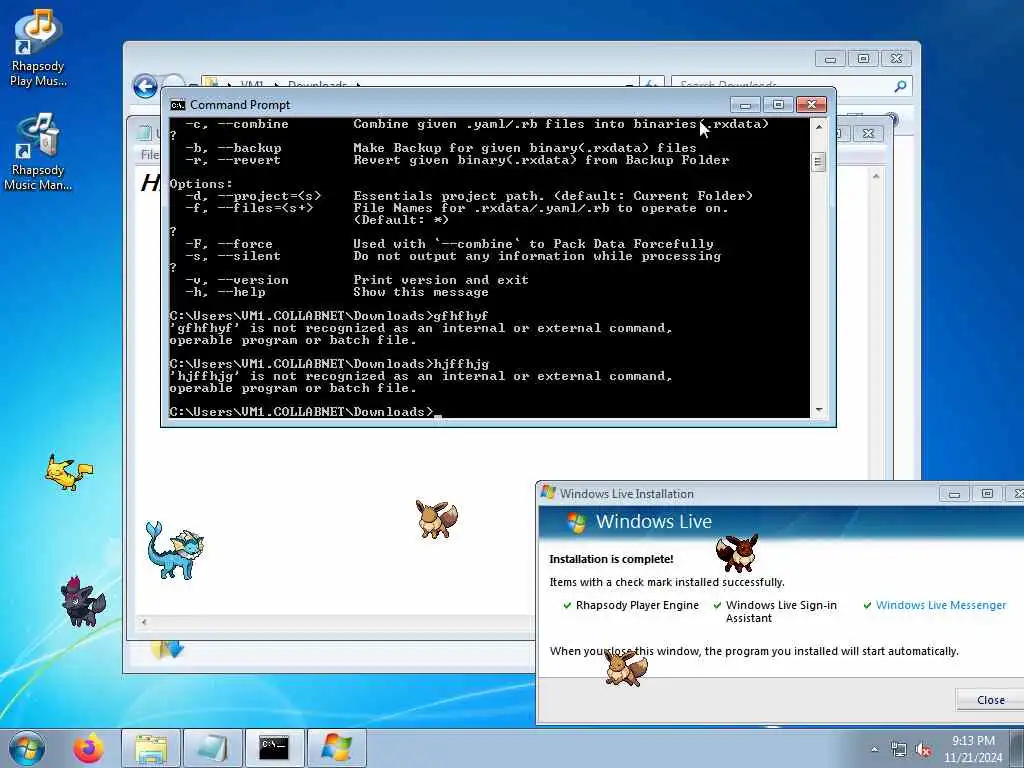Screen dimensions: 1024x768
Task: Open the clock and date in the taskbar
Action: 973,749
